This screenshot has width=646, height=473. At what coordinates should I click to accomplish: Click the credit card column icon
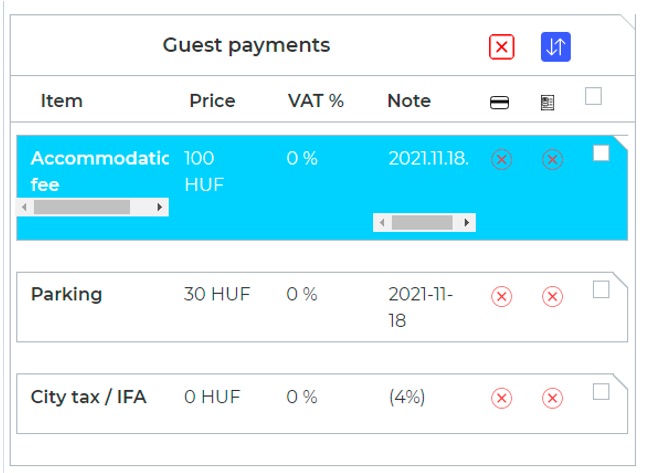pyautogui.click(x=499, y=102)
